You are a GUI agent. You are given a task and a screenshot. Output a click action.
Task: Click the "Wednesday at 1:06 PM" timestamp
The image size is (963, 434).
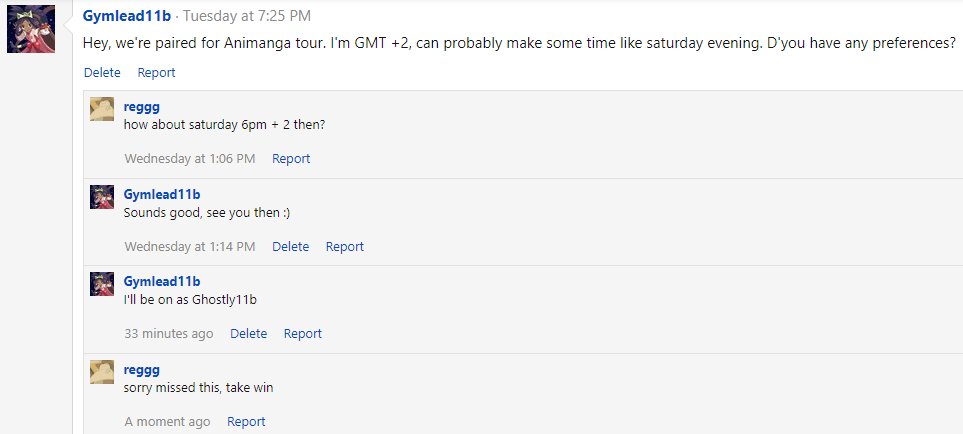click(x=190, y=158)
